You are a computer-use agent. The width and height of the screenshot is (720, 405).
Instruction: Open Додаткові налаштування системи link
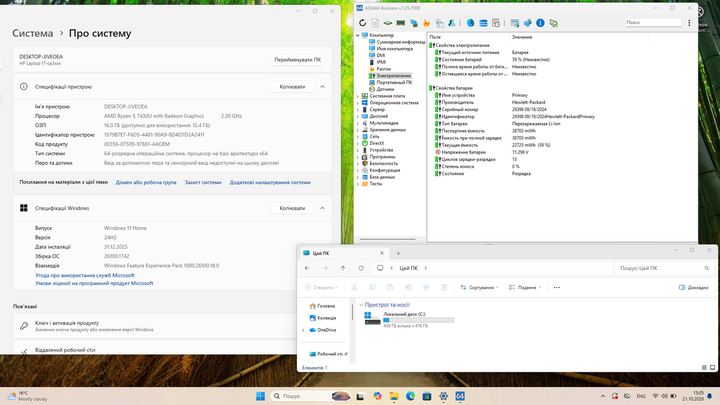click(270, 182)
